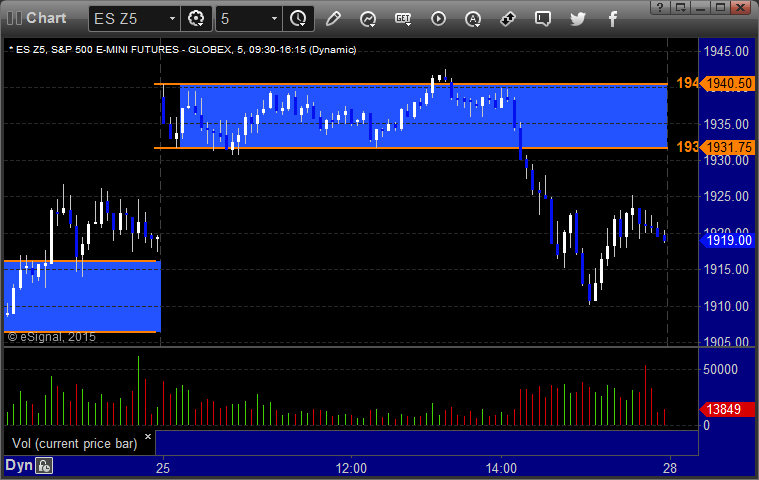
Task: Share chart via Facebook icon
Action: [613, 19]
